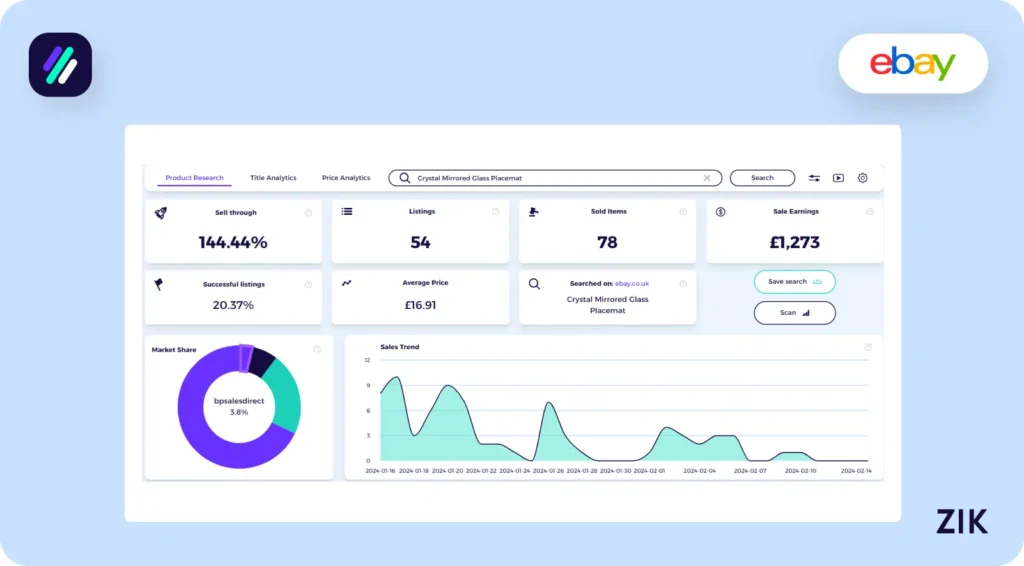Click the Save search button
Screen dimensions: 1024x566
[794, 282]
